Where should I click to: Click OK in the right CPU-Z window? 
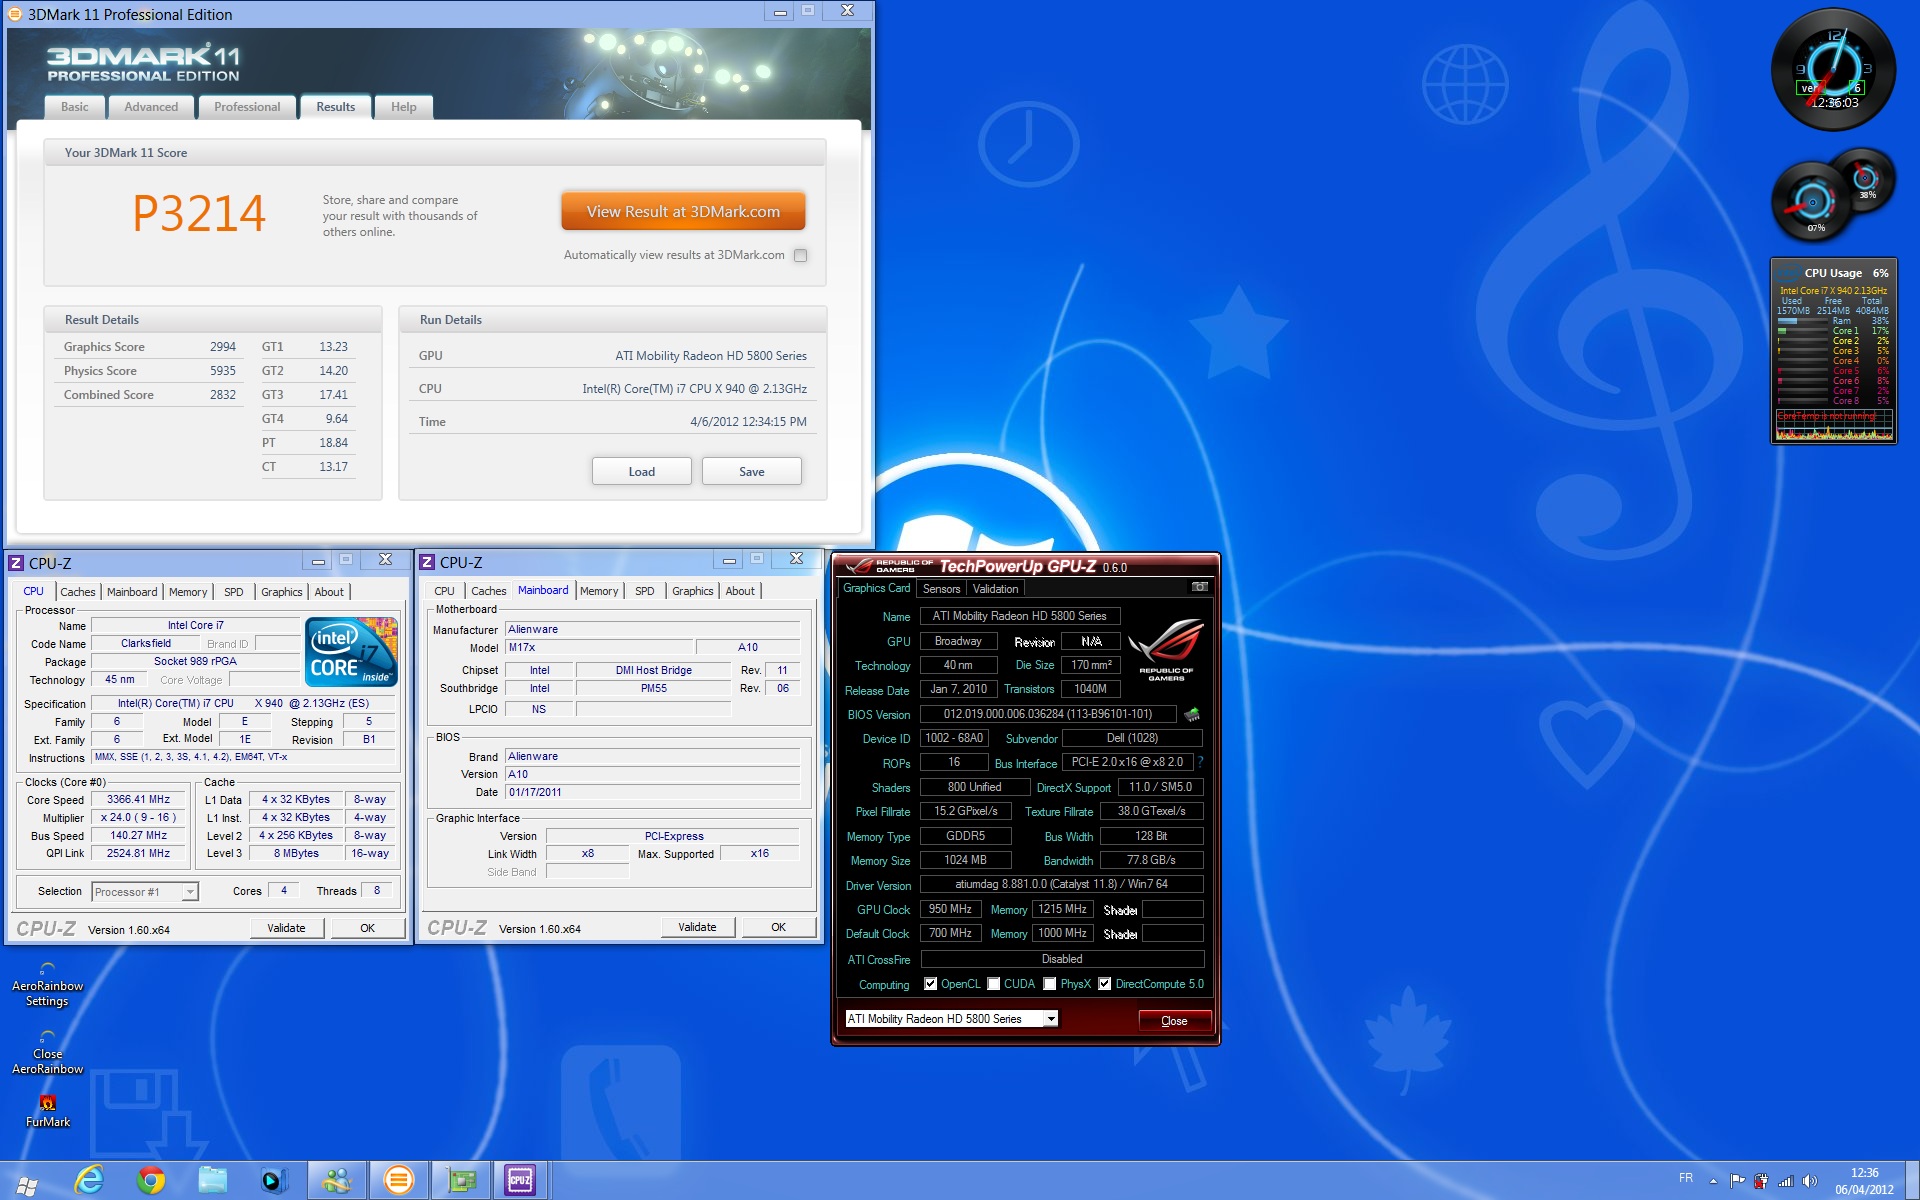[x=778, y=927]
